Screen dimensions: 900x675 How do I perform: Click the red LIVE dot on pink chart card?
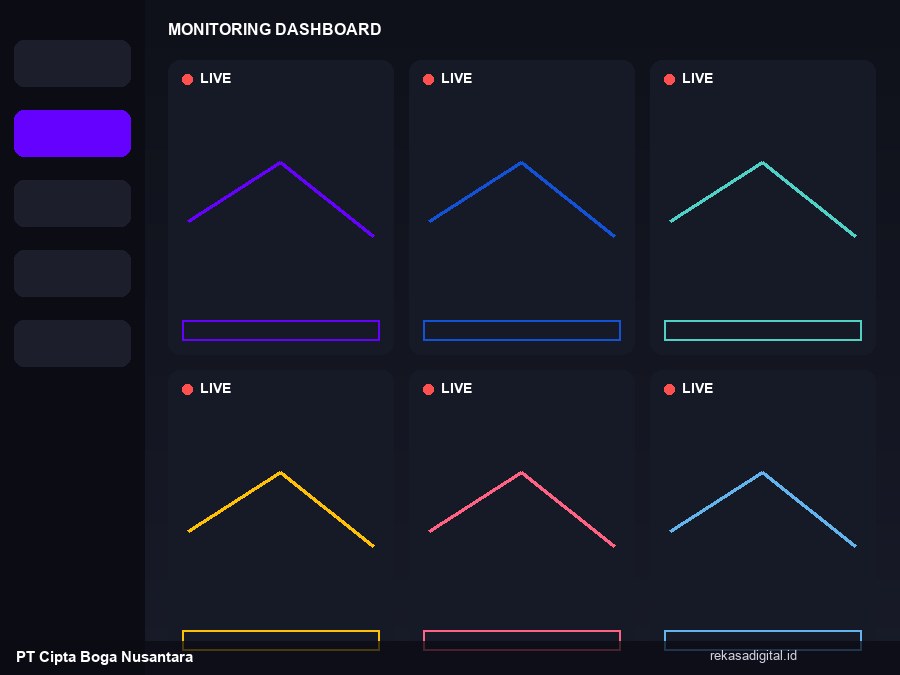click(428, 389)
